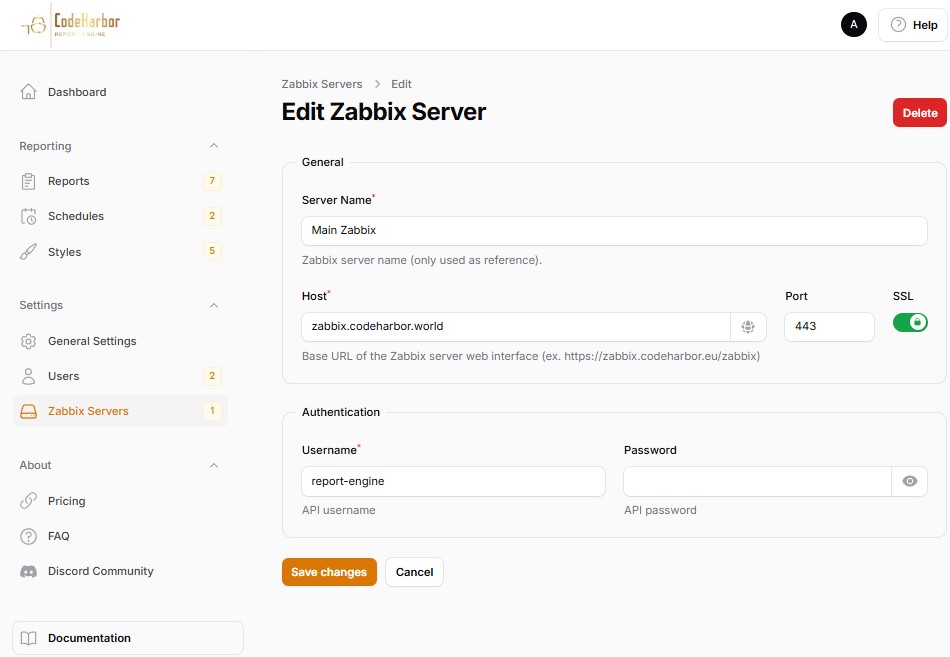Click the Port input field
This screenshot has width=950, height=657.
tap(829, 327)
